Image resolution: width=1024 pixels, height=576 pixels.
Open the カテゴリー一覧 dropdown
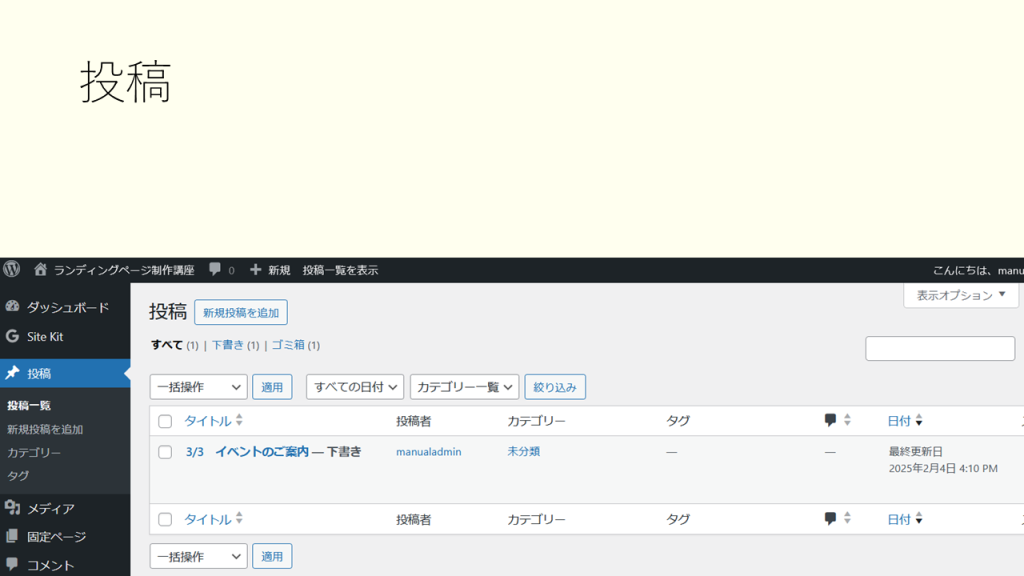pyautogui.click(x=464, y=387)
